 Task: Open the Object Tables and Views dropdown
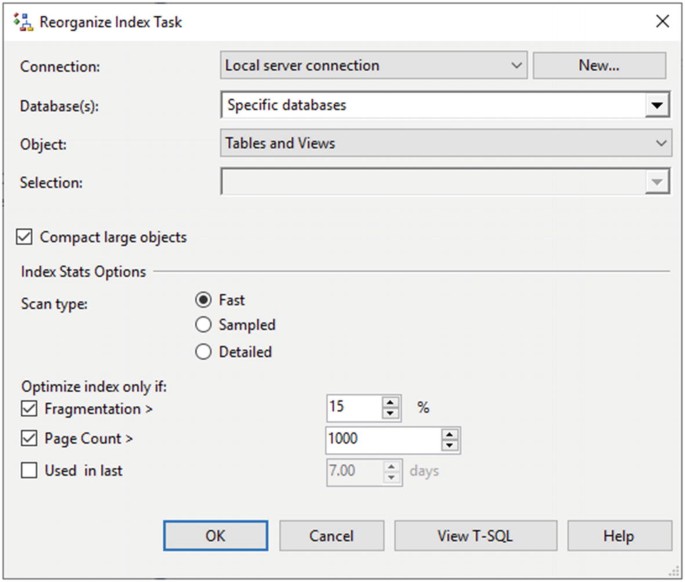pos(661,144)
